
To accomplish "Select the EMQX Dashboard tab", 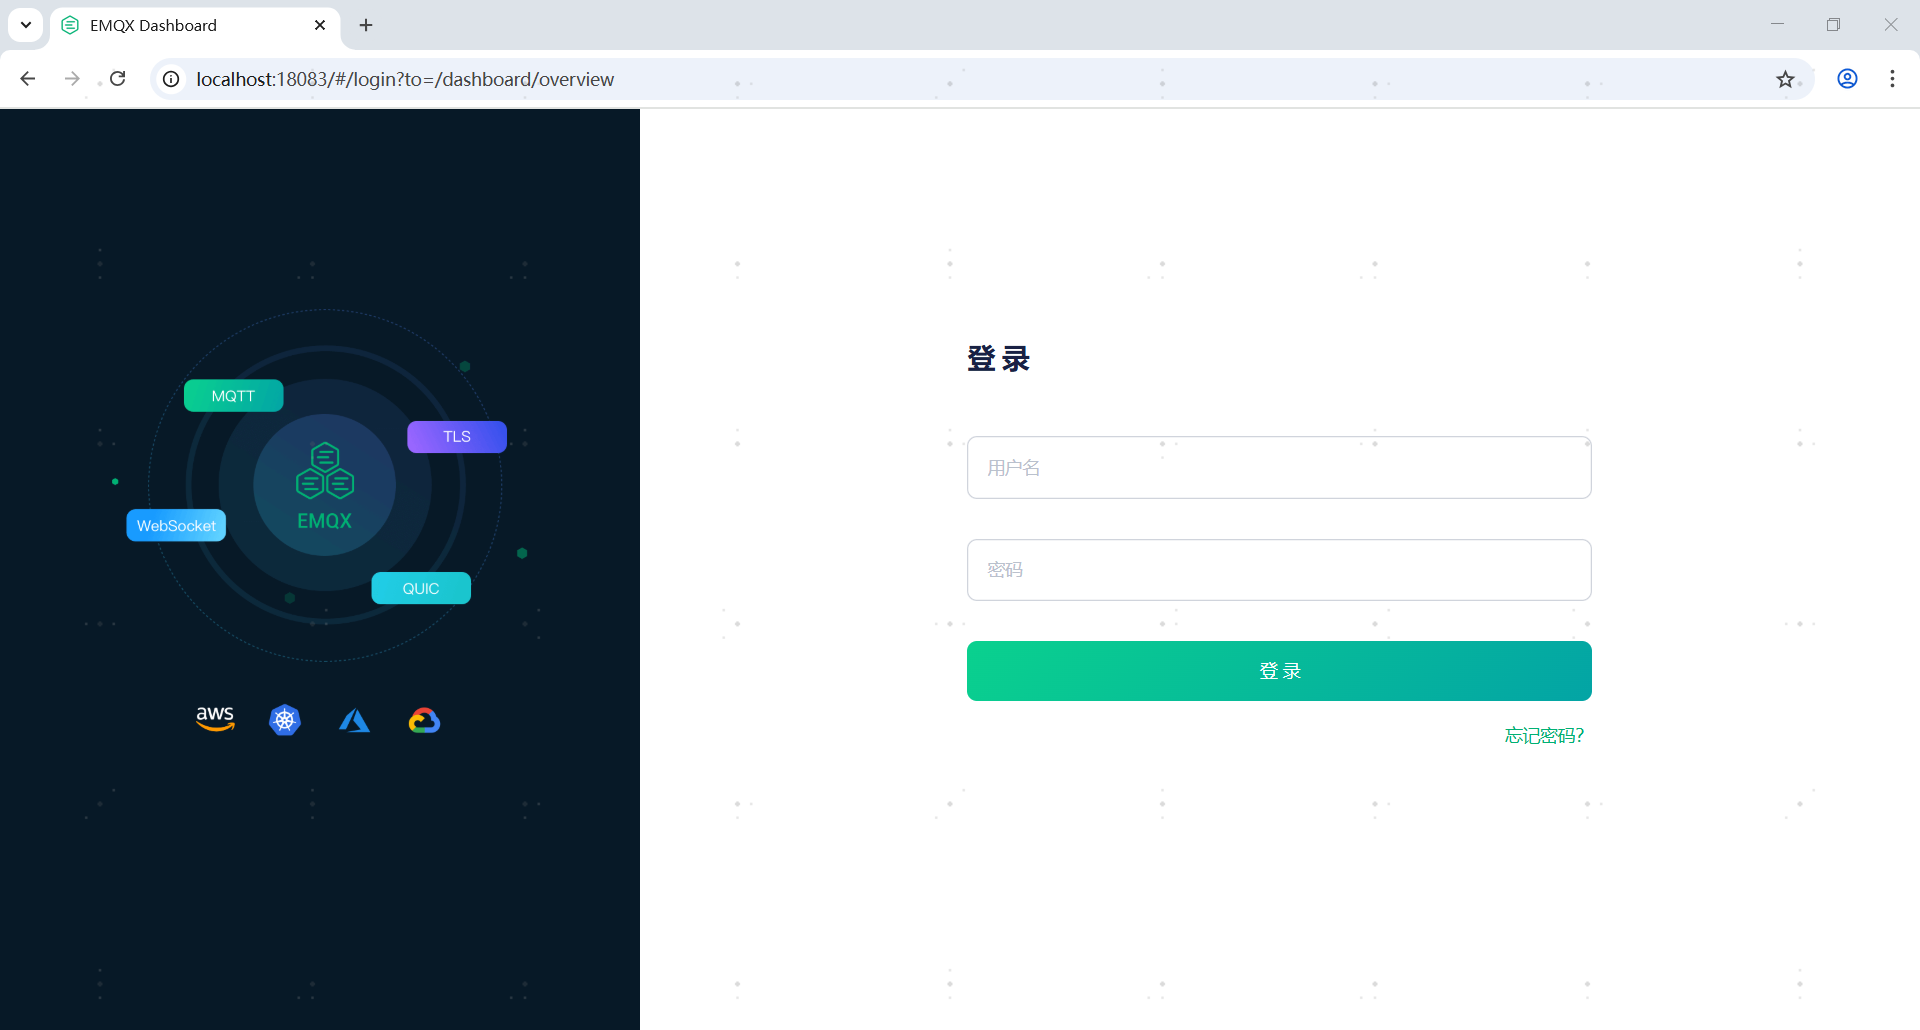I will point(195,25).
